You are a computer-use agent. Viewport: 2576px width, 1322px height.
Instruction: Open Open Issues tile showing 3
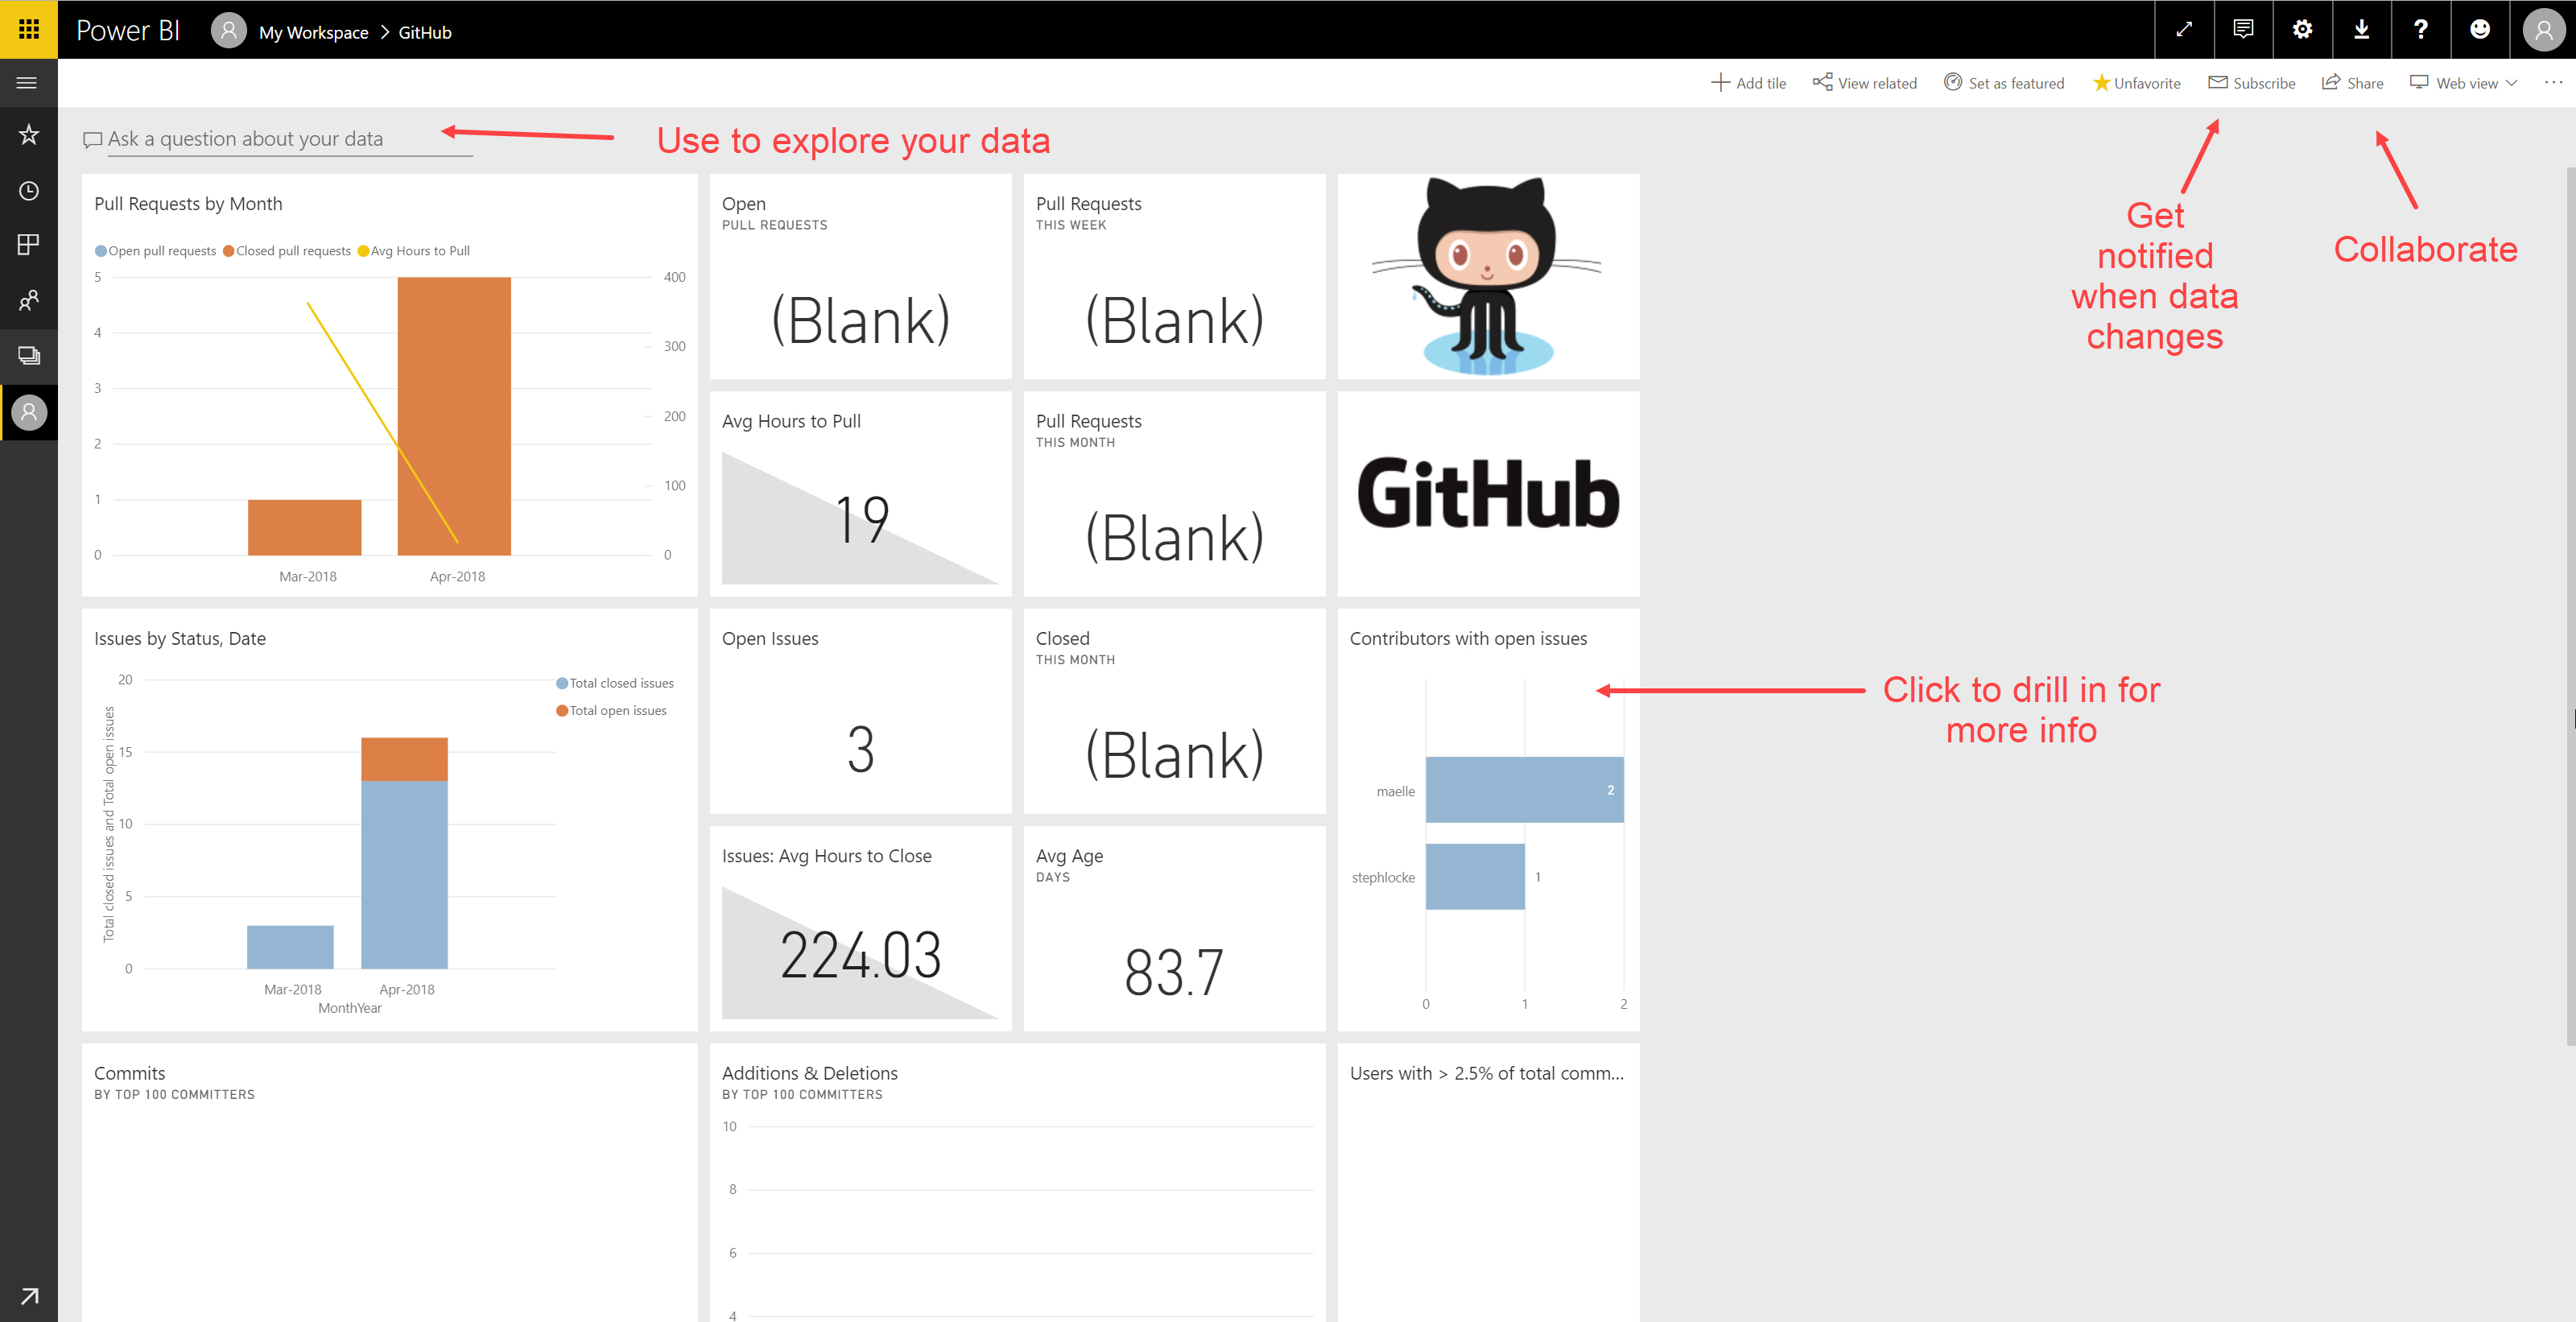pos(860,711)
